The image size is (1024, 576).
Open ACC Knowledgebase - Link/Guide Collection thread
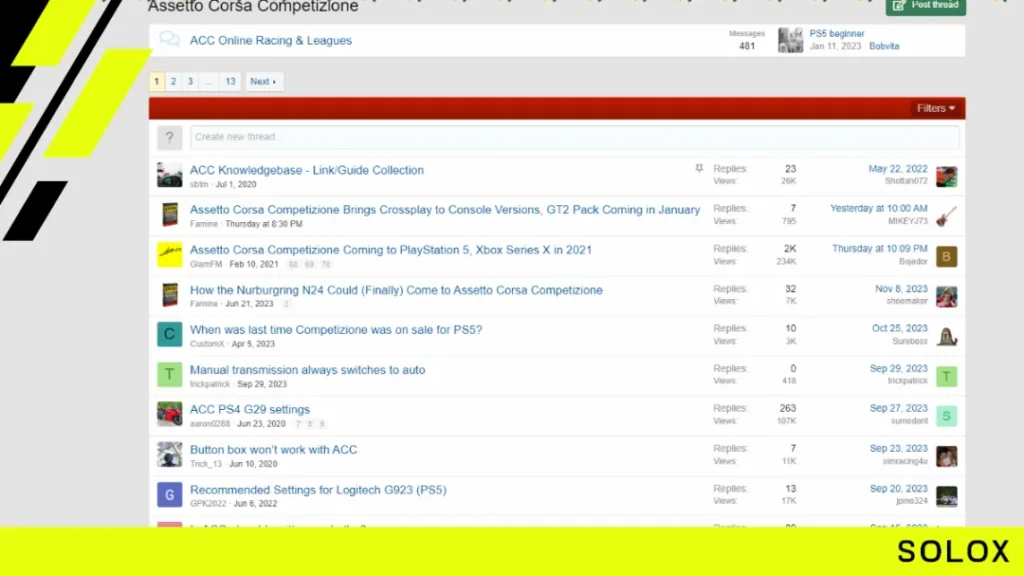click(x=306, y=170)
